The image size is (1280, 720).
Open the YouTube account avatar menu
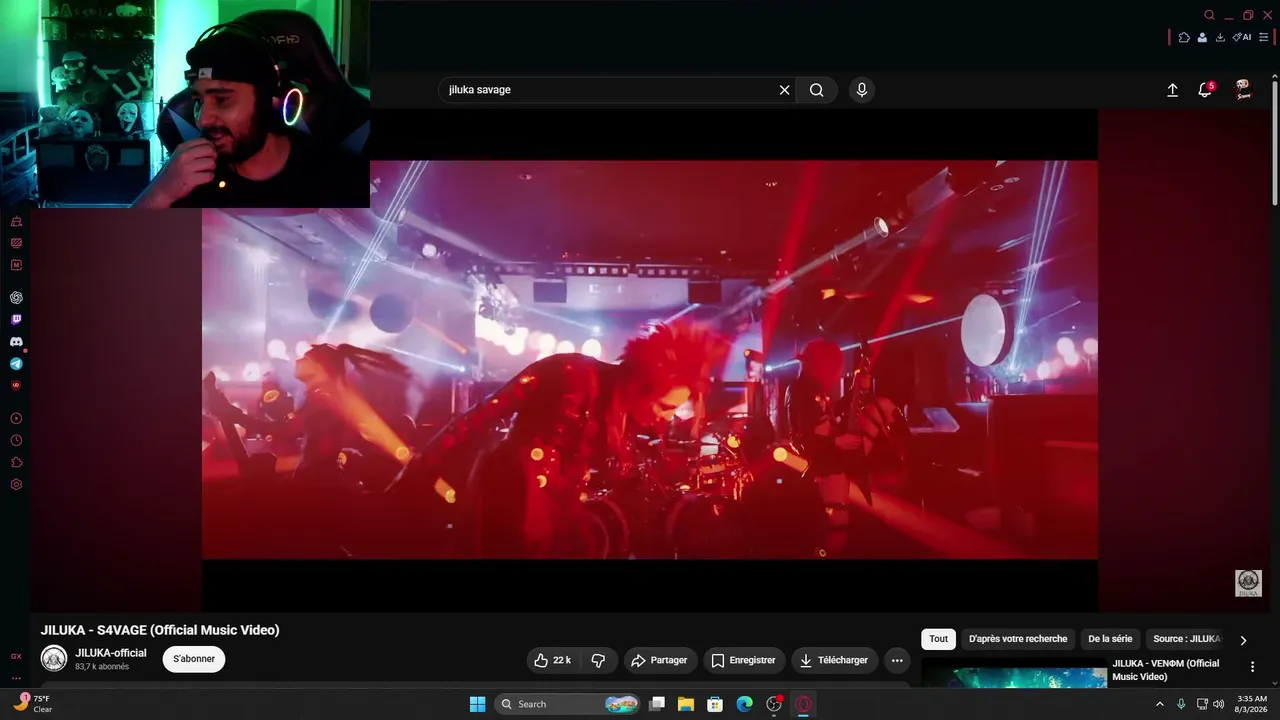[x=1243, y=90]
